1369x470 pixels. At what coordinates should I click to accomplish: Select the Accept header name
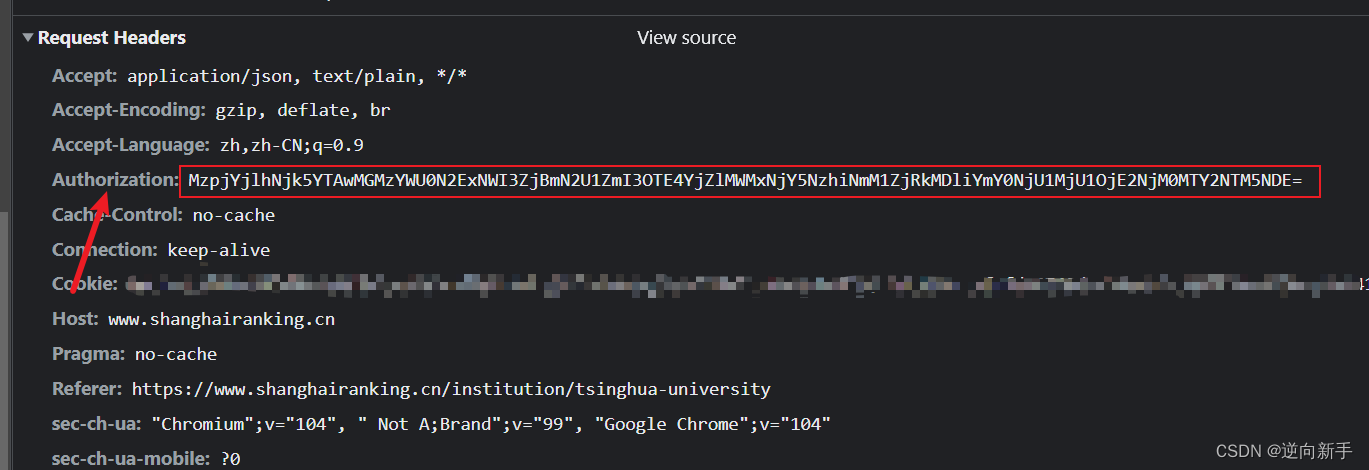click(x=85, y=75)
